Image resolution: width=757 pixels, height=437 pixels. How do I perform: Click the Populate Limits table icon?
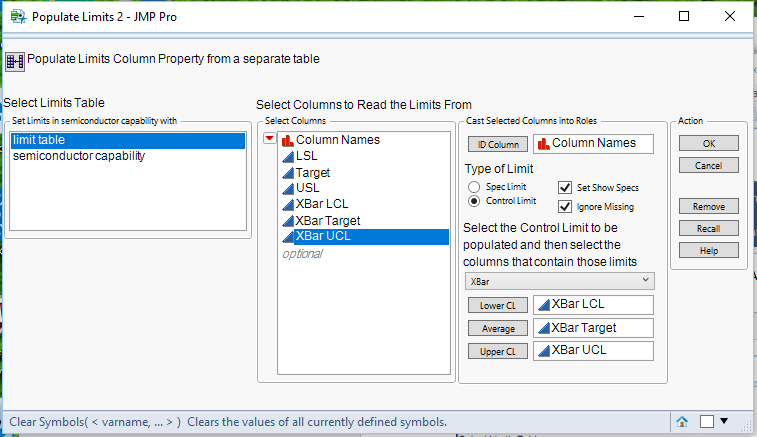point(15,60)
